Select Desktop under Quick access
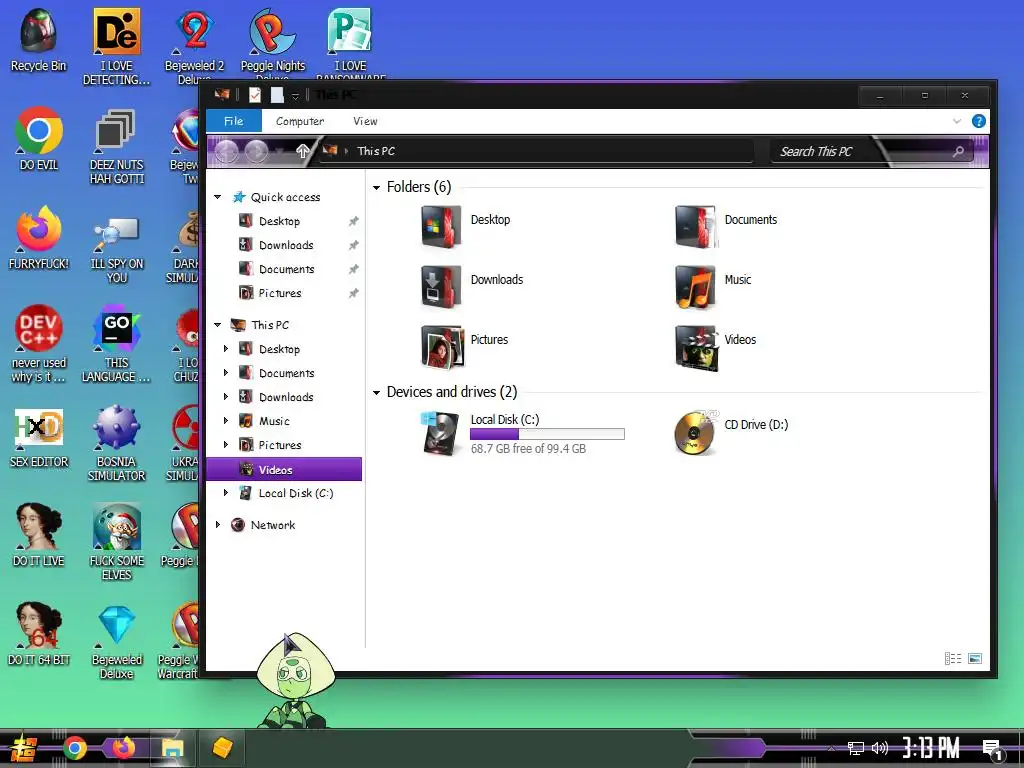The image size is (1024, 768). (x=279, y=221)
